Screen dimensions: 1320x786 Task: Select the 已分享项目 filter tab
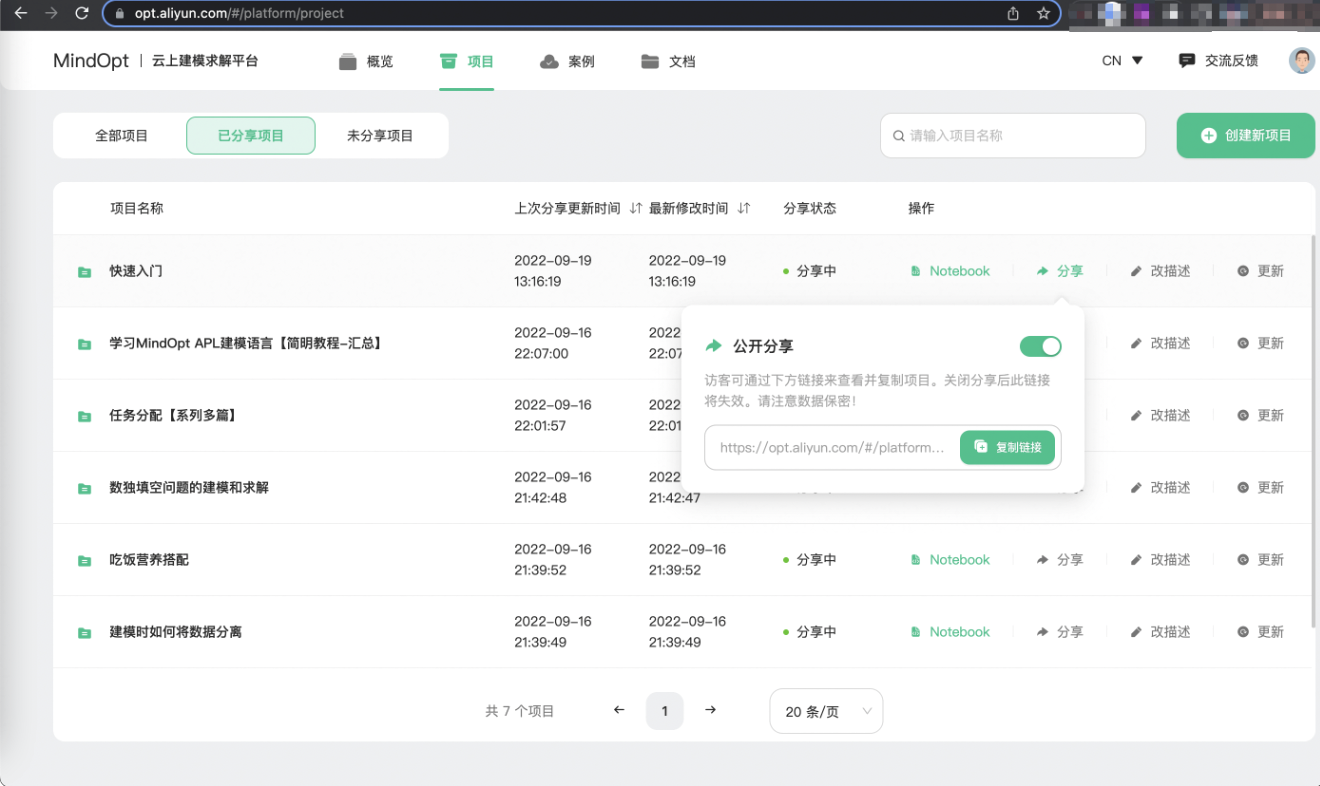(251, 135)
